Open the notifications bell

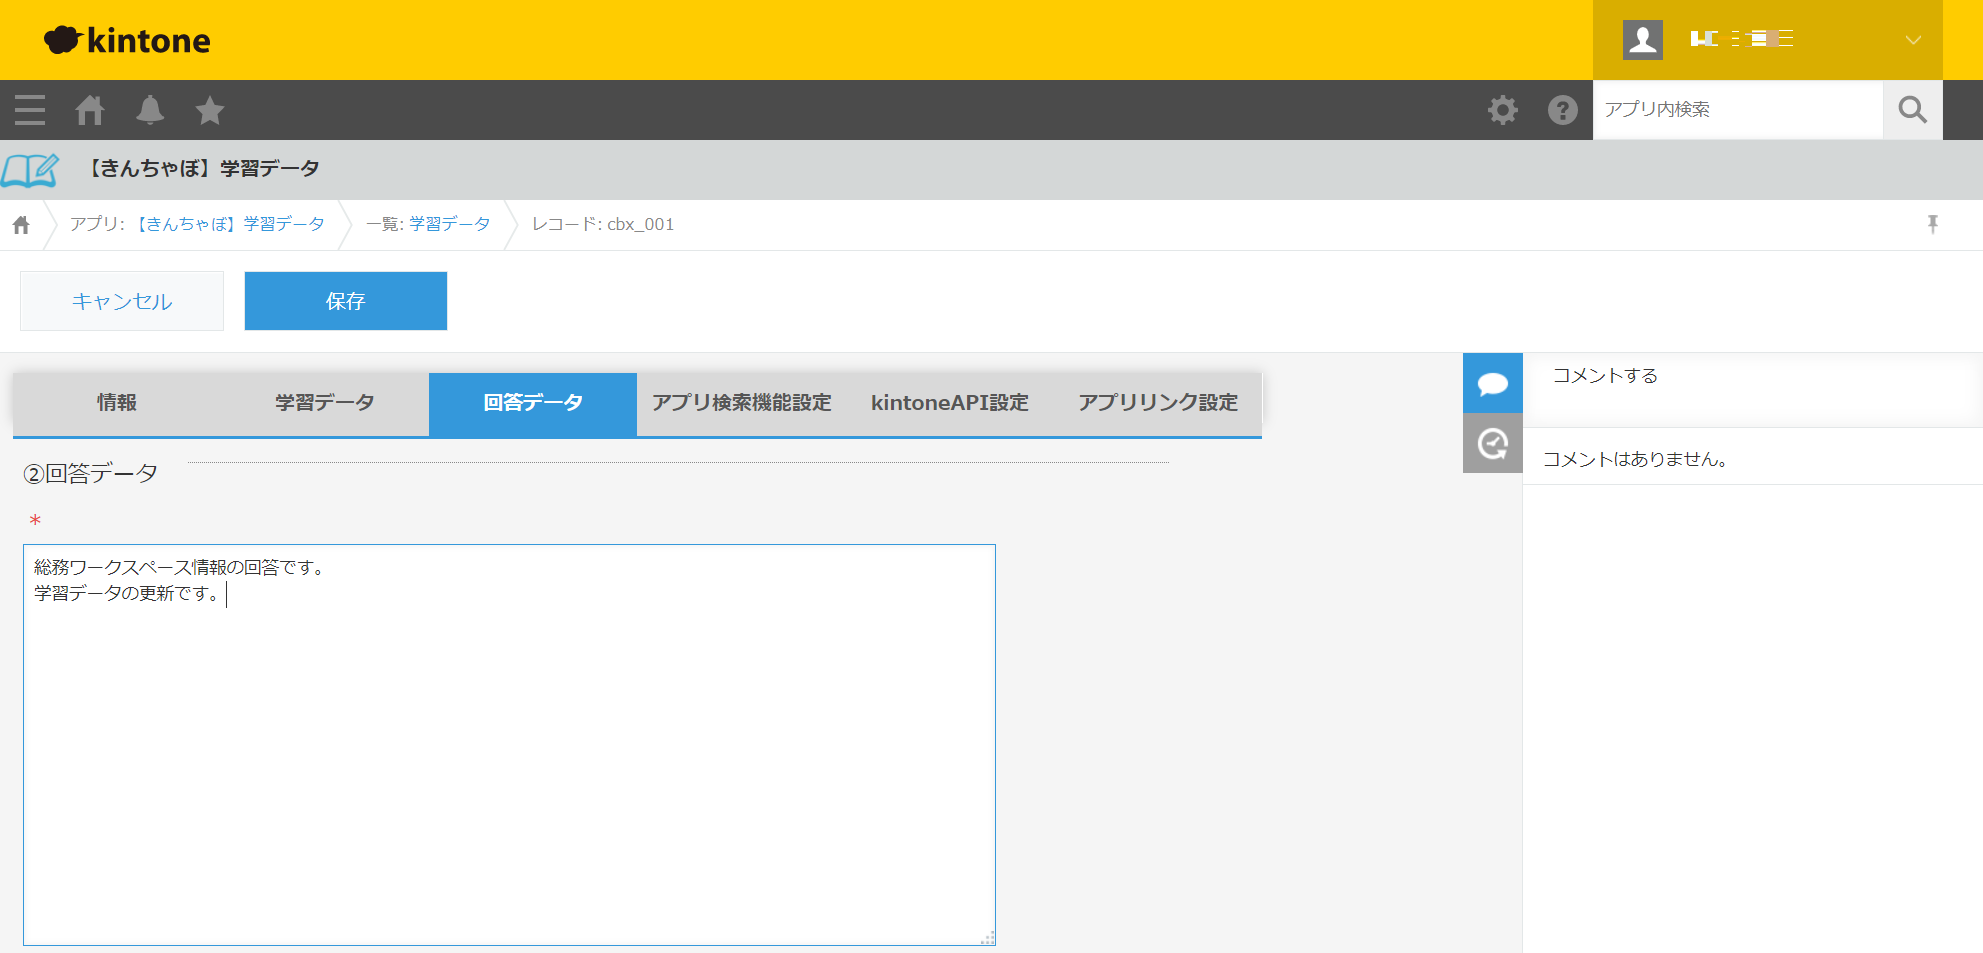coord(150,110)
